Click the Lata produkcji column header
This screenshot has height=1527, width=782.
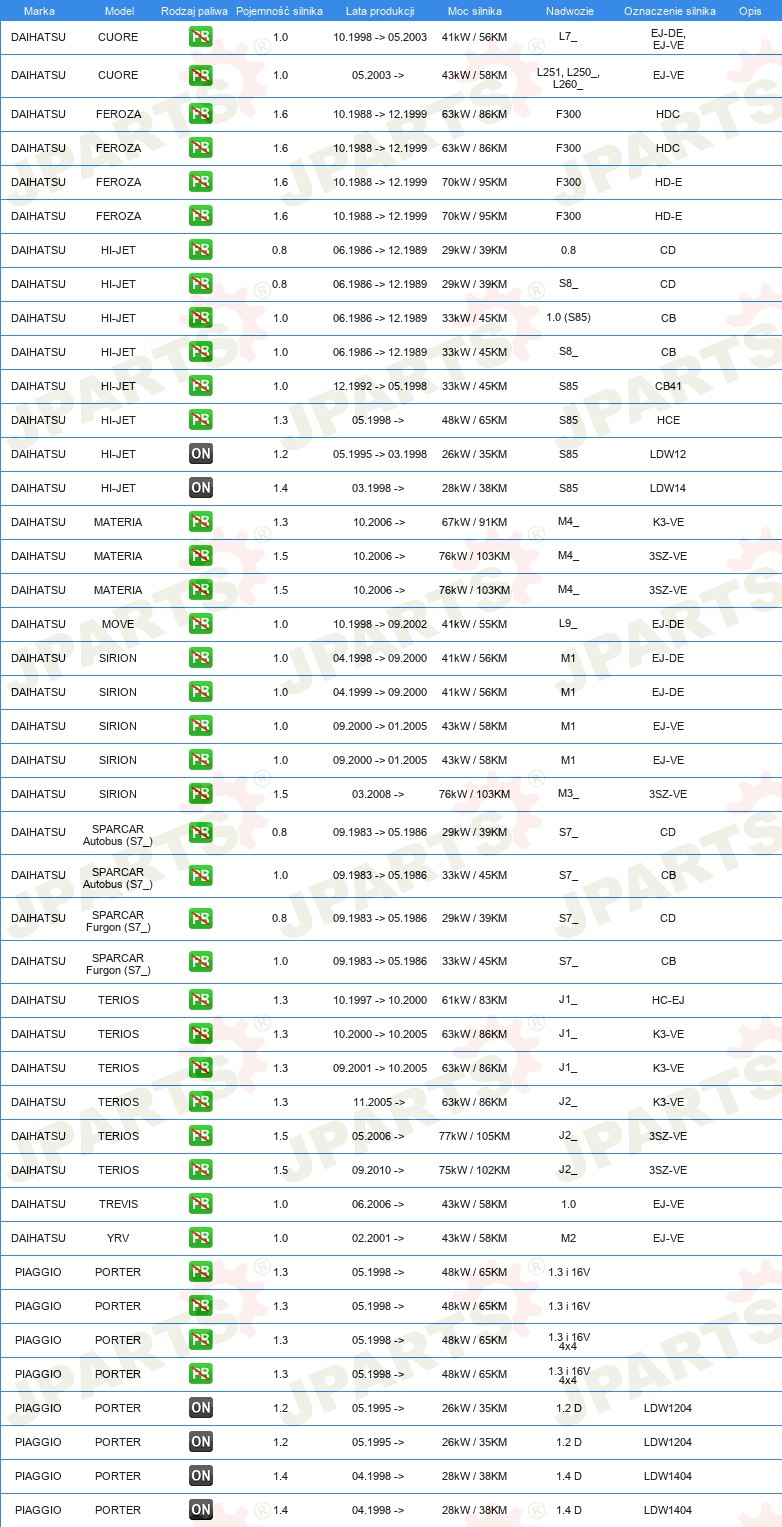point(380,11)
